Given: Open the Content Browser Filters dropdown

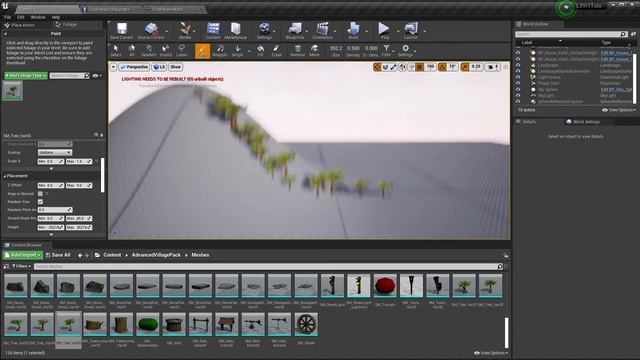Looking at the screenshot, I should pos(21,267).
